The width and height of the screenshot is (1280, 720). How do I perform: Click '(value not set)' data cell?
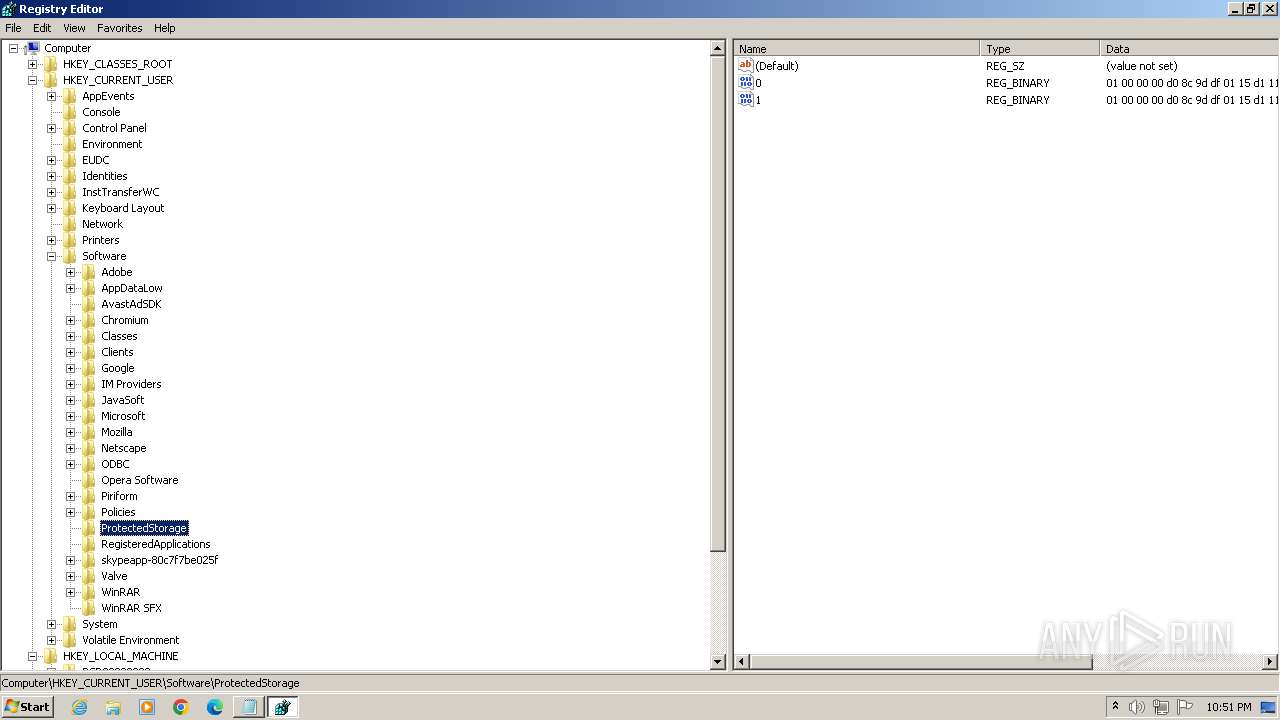pyautogui.click(x=1141, y=66)
